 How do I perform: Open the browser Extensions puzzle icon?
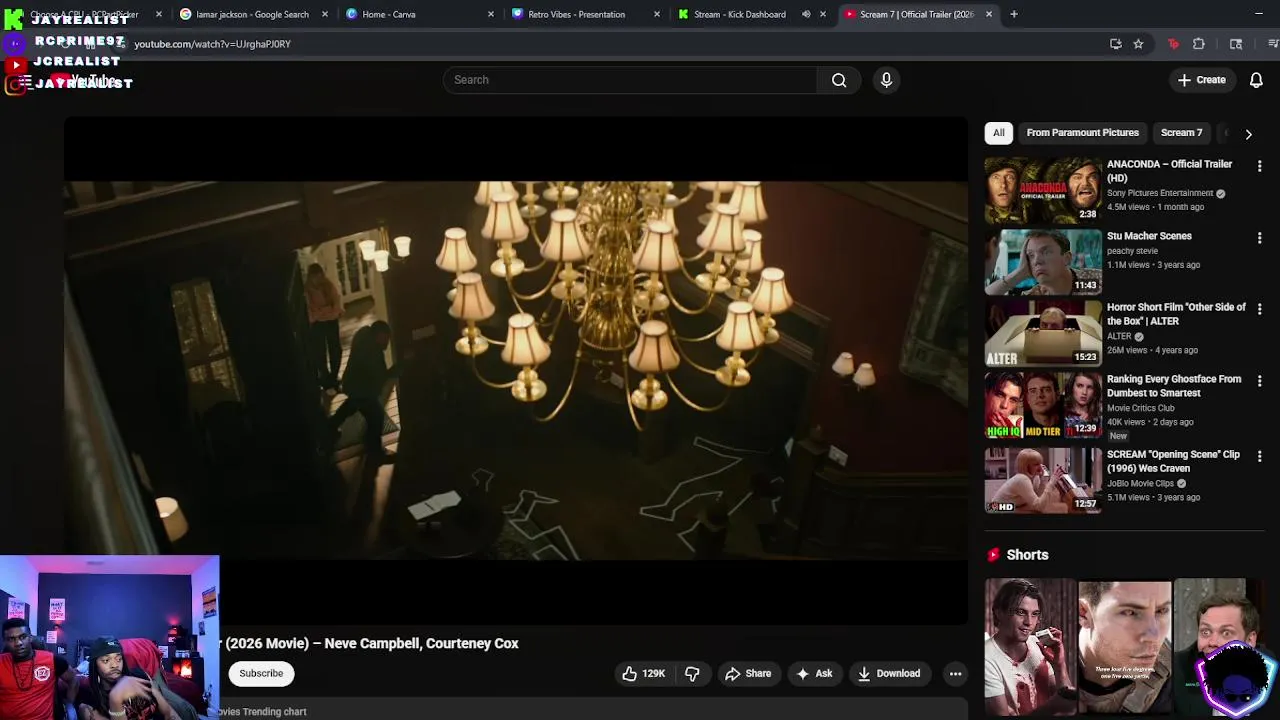click(x=1199, y=44)
